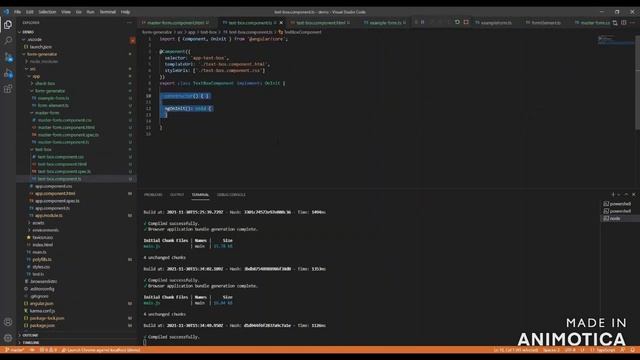Switch to the master-form.component.html editor tab
Screen dimensions: 640x360
[176, 23]
